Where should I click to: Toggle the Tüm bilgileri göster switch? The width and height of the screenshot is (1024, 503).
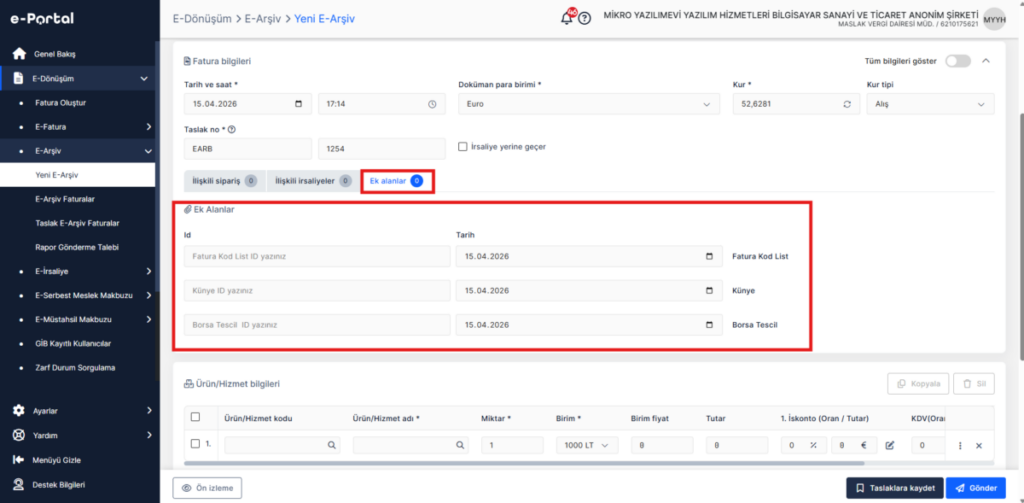point(957,61)
